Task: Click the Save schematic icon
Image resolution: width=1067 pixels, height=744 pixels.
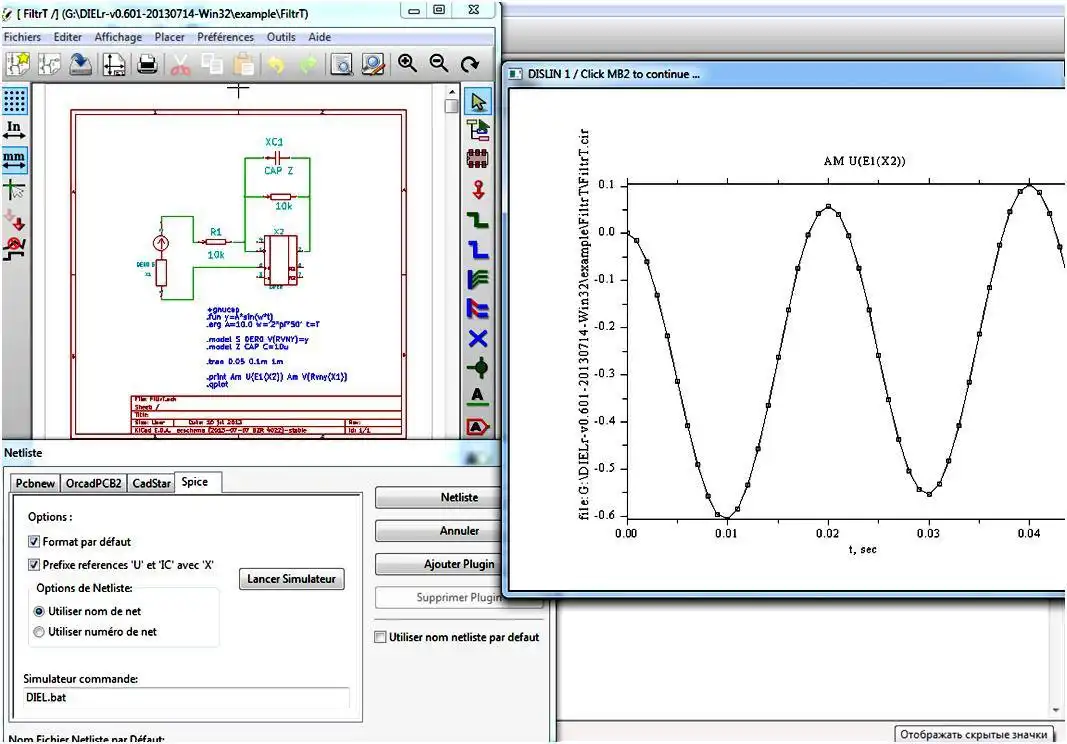Action: 81,64
